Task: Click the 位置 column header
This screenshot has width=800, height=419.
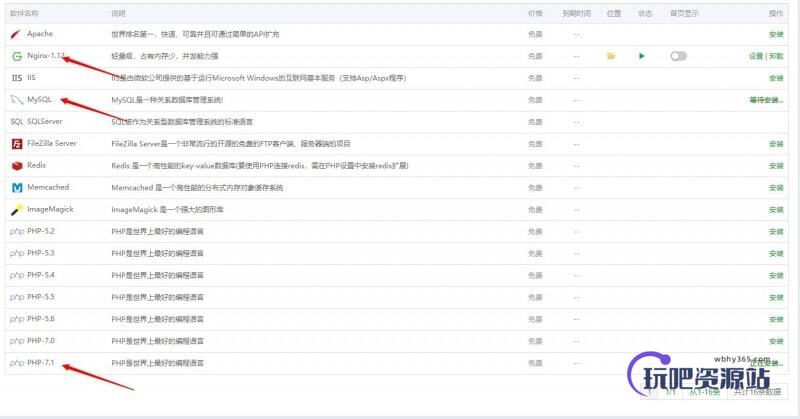Action: (614, 14)
